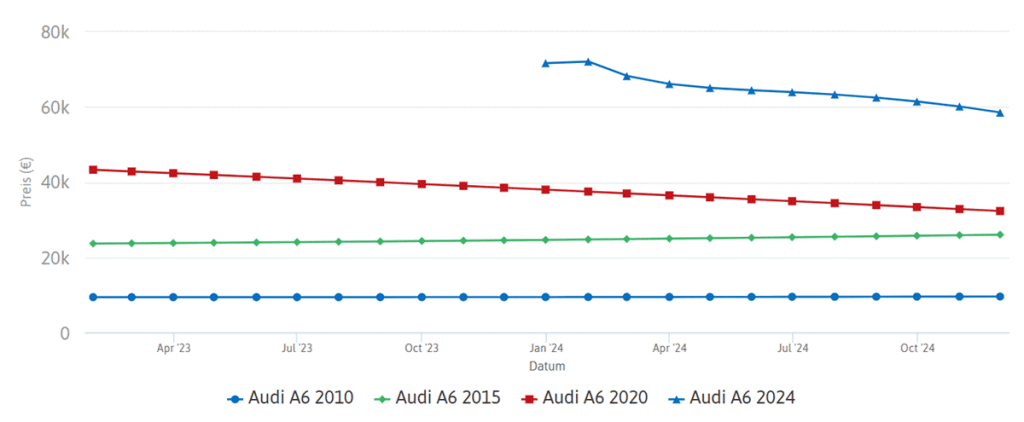Click the 80k label on the y-axis
Screen dimensions: 1024x422
55,32
